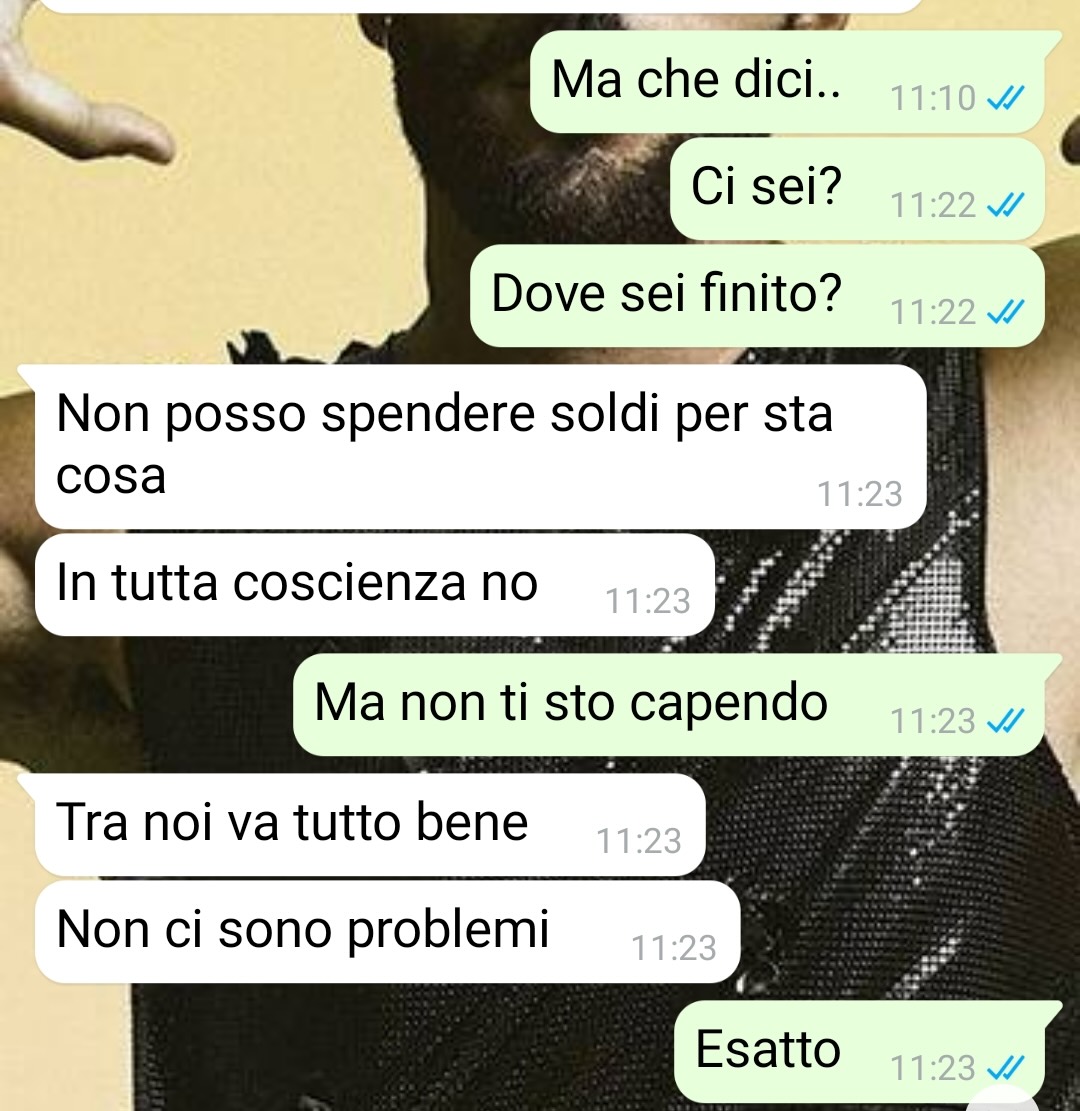This screenshot has width=1080, height=1111.
Task: Click the read checkmarks on "Dove sei finito?"
Action: pos(1006,312)
